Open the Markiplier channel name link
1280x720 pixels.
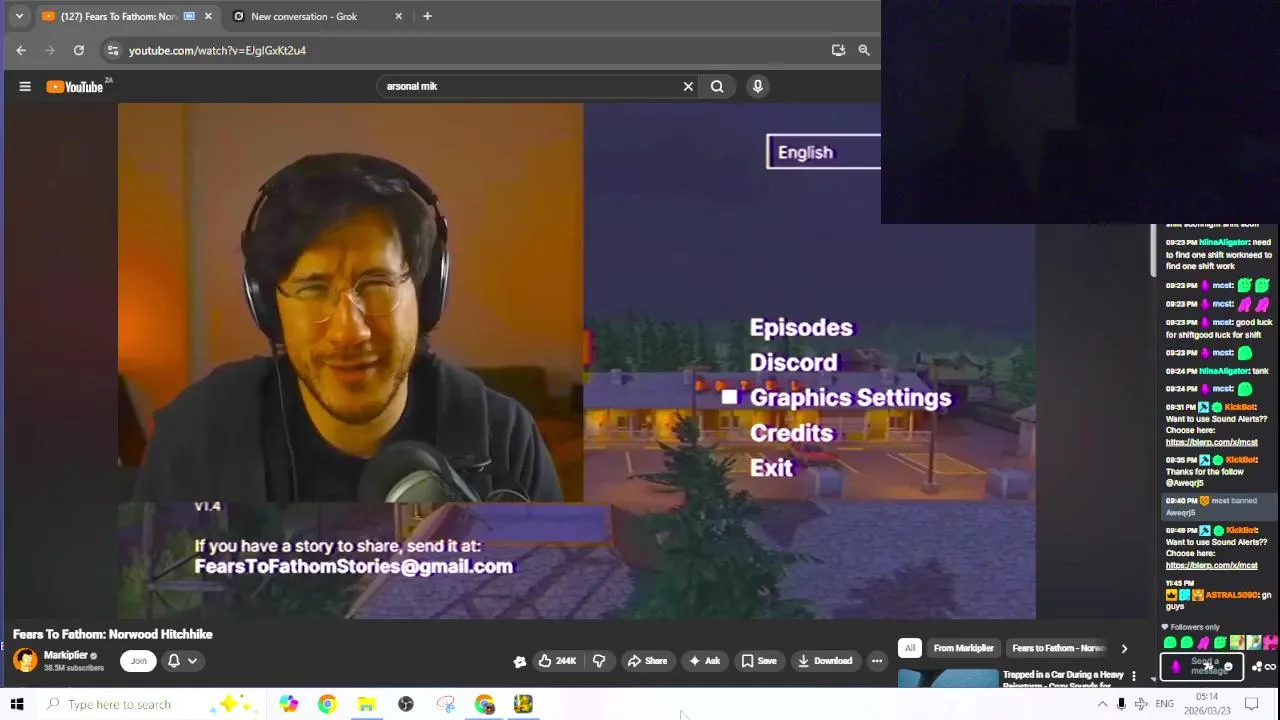pos(66,655)
